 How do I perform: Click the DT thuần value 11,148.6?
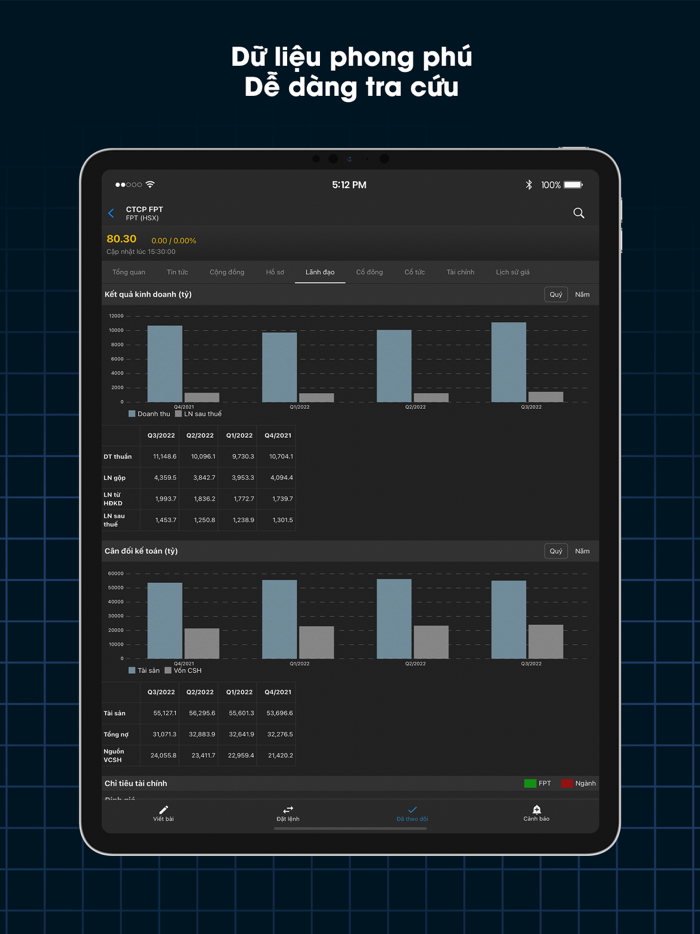[x=164, y=456]
